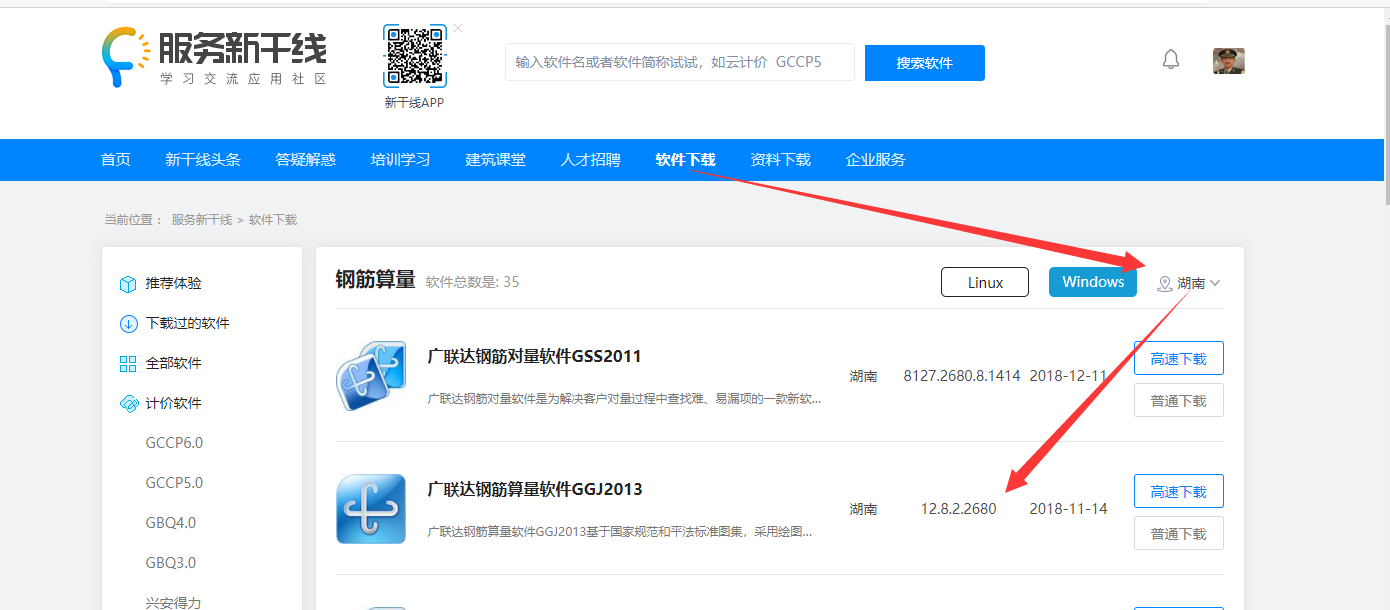Click the 钢筋算量 section heading

click(375, 281)
